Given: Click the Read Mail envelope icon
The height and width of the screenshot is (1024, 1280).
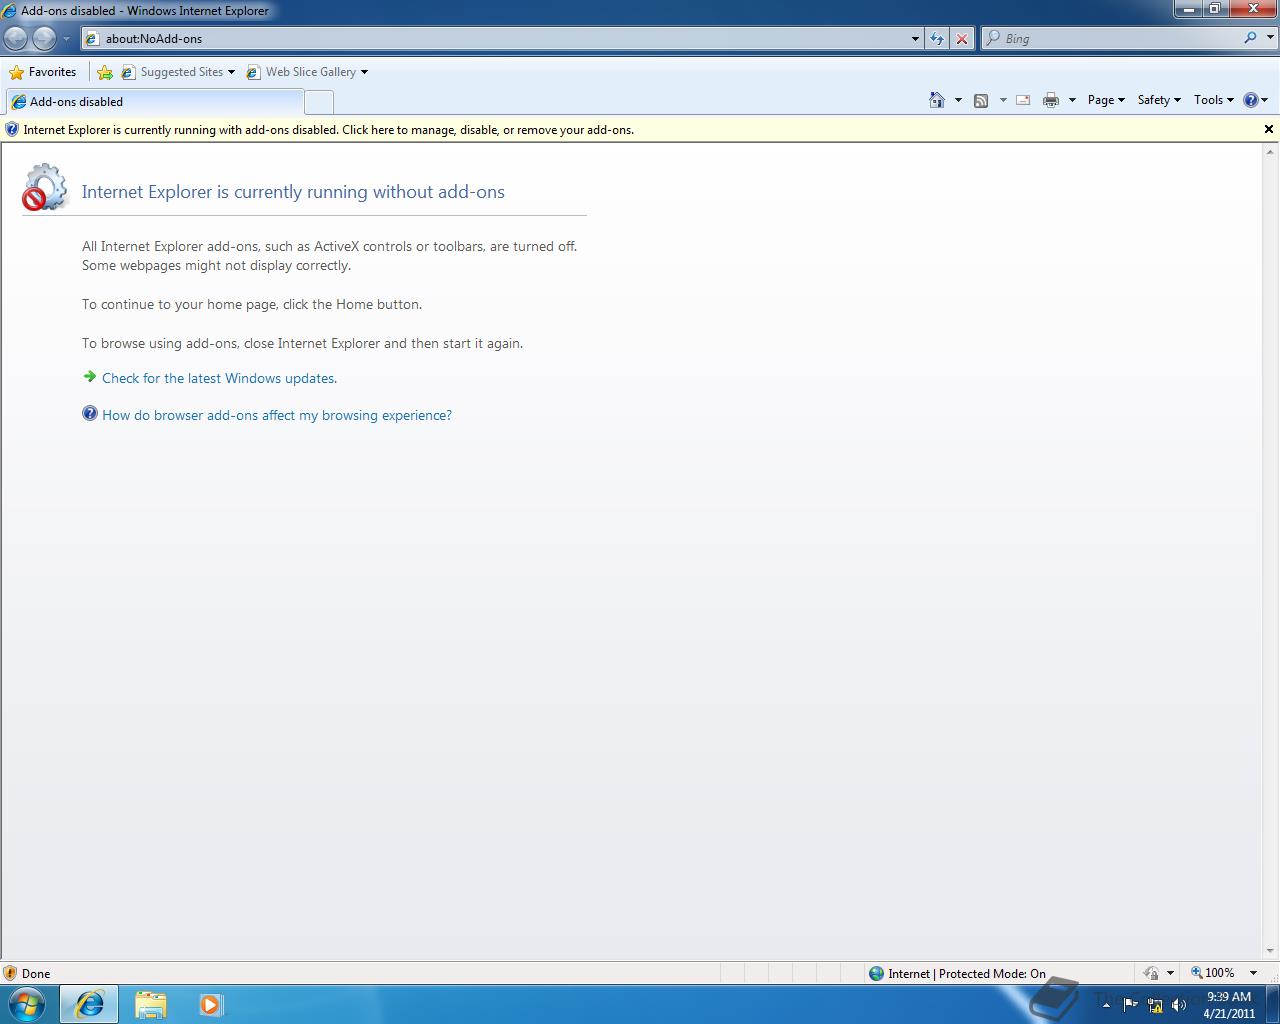Looking at the screenshot, I should 1023,100.
